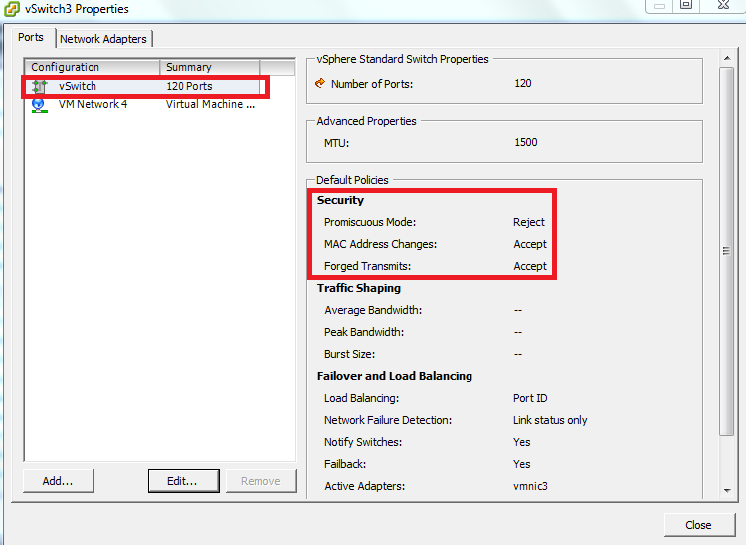Select the Ports tab
The image size is (746, 545).
tap(30, 37)
